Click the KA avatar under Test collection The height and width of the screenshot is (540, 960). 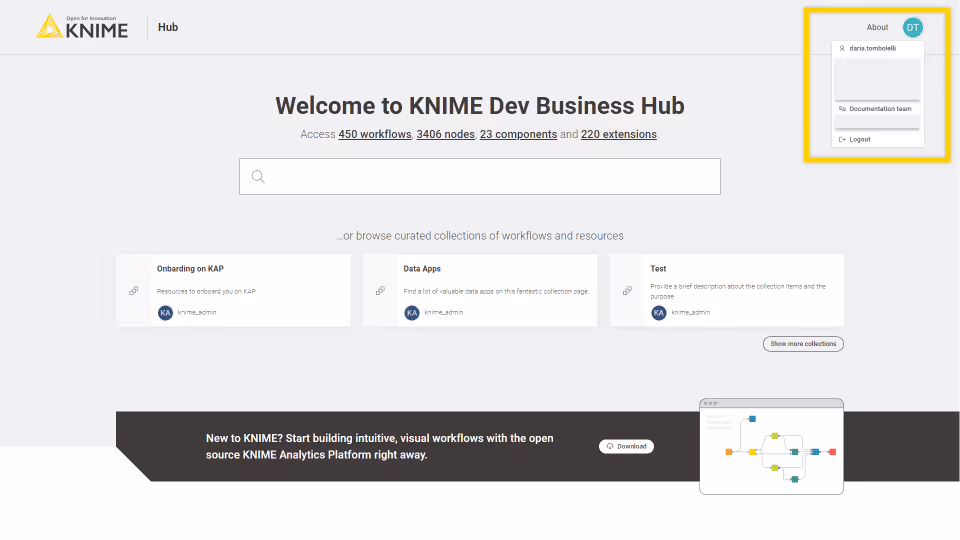pyautogui.click(x=658, y=313)
